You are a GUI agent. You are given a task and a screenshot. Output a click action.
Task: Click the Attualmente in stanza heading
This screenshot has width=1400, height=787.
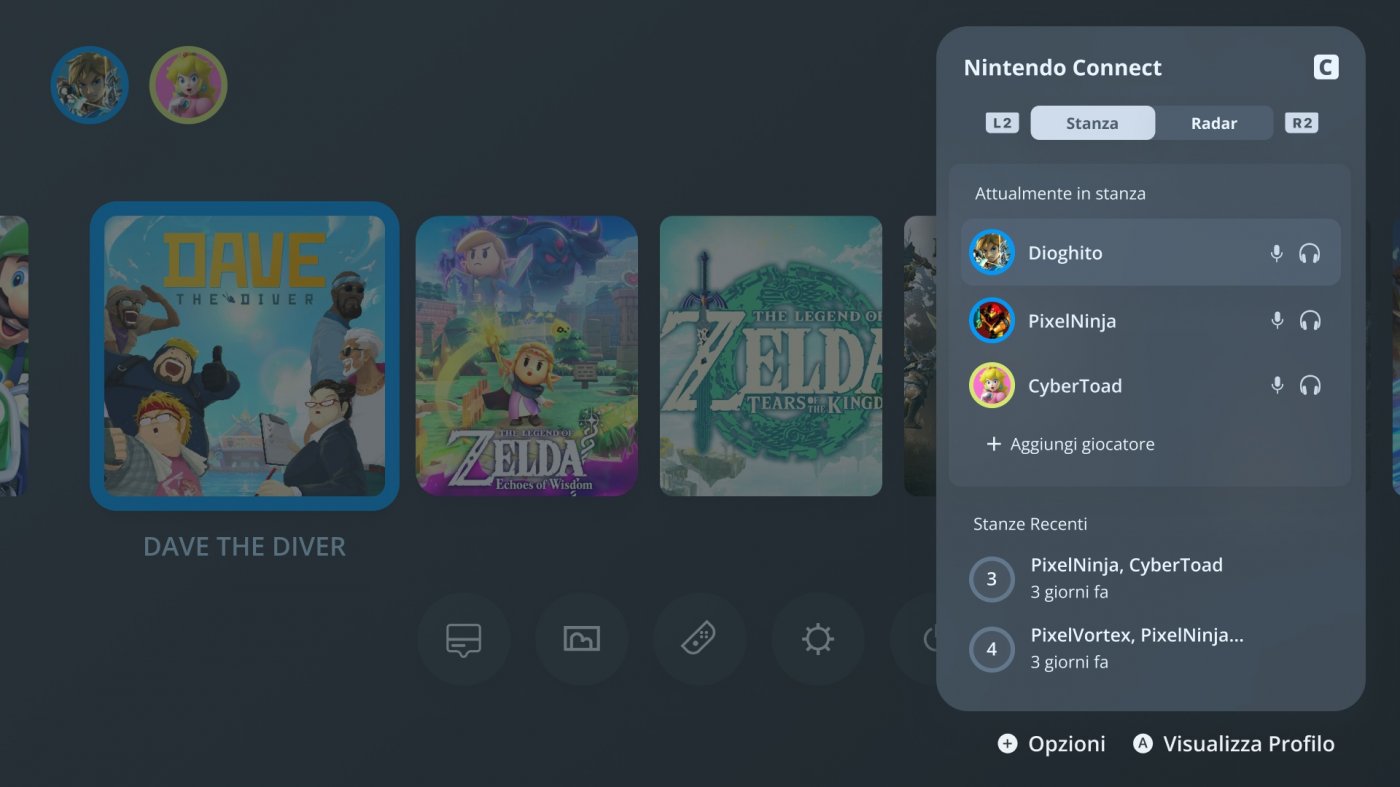coord(1060,194)
